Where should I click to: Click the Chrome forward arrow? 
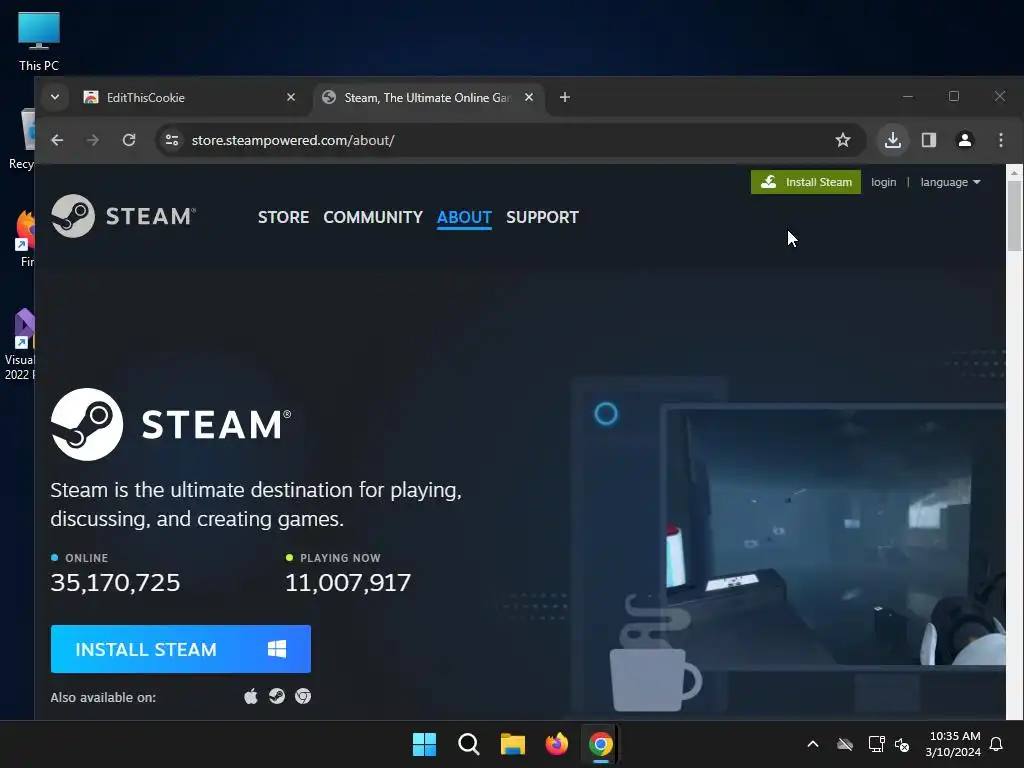(93, 140)
